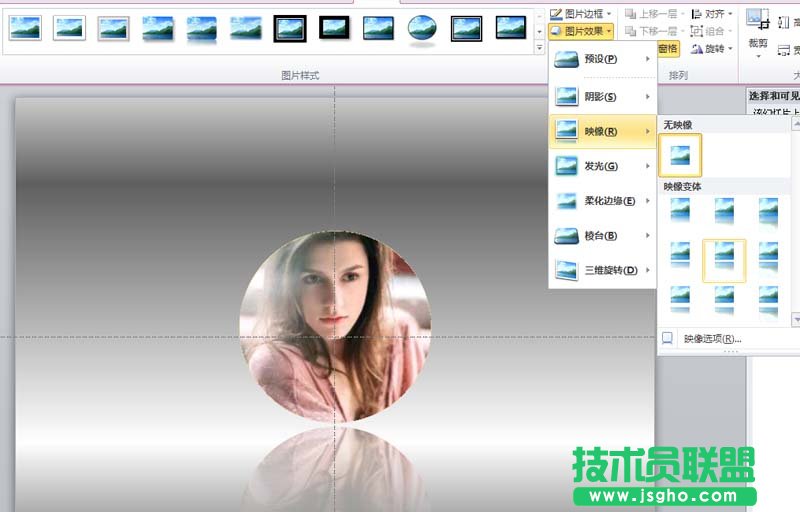Select tight reflection, 4 pt offset variant

[x=680, y=257]
